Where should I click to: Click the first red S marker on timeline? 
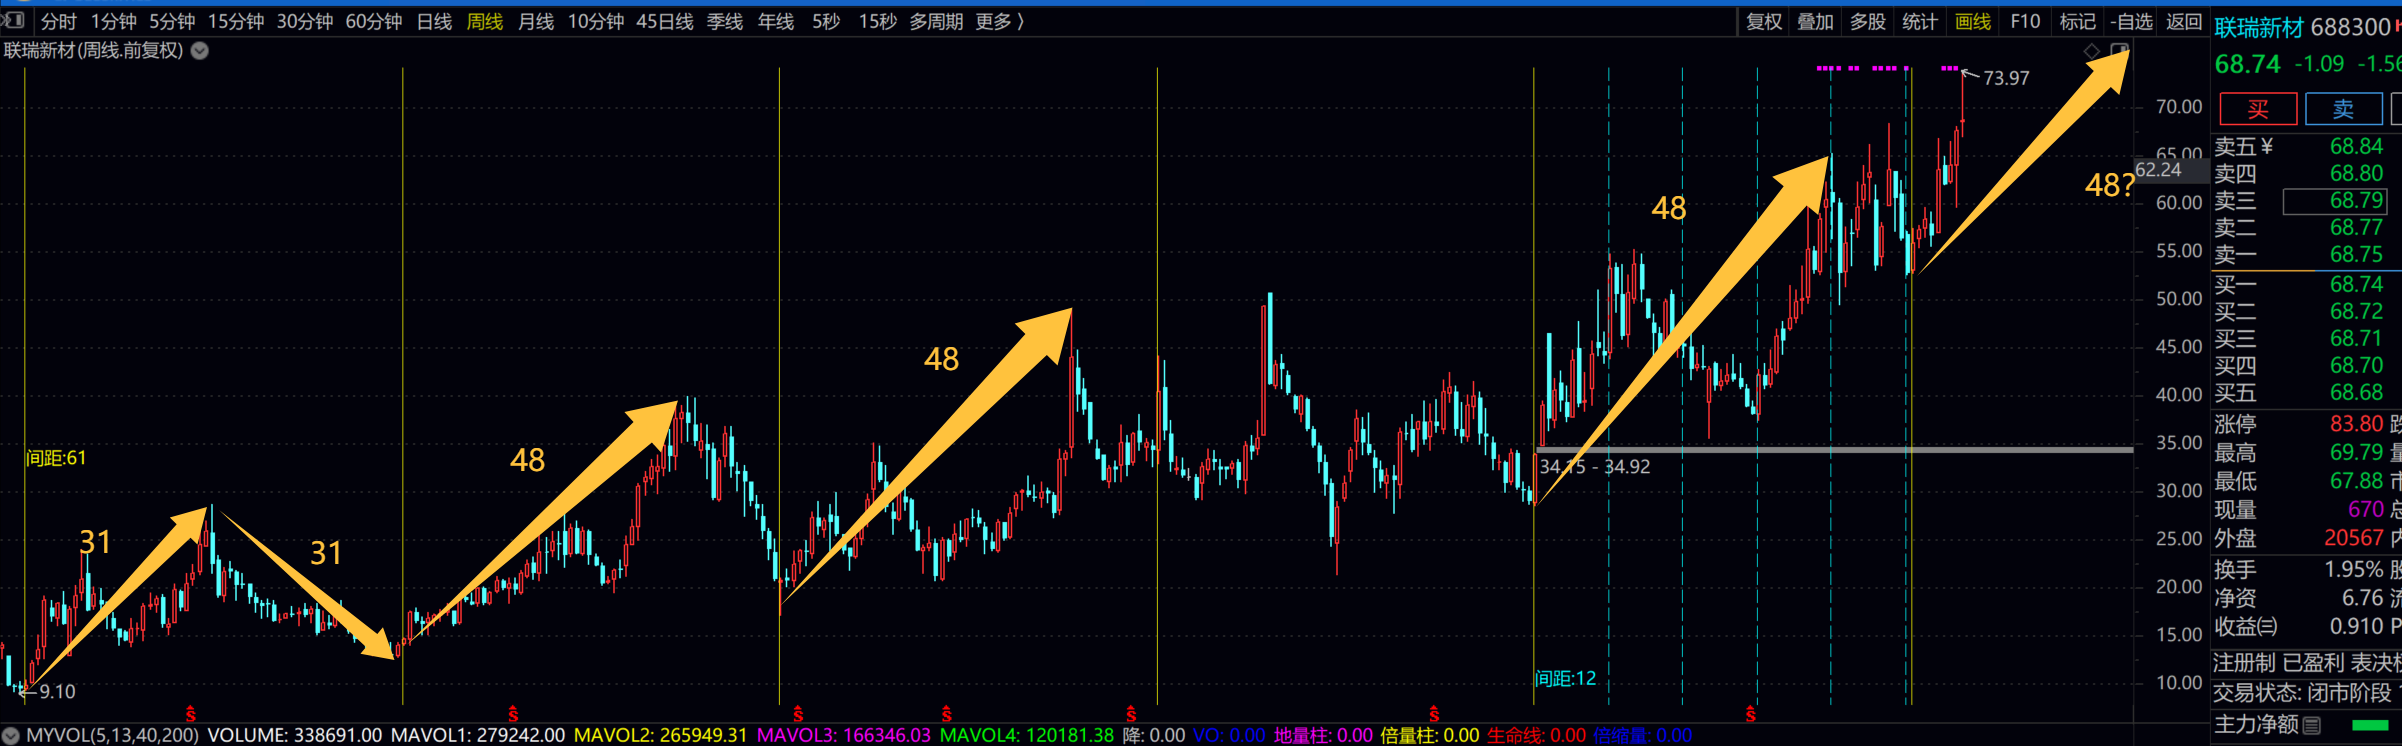[190, 714]
